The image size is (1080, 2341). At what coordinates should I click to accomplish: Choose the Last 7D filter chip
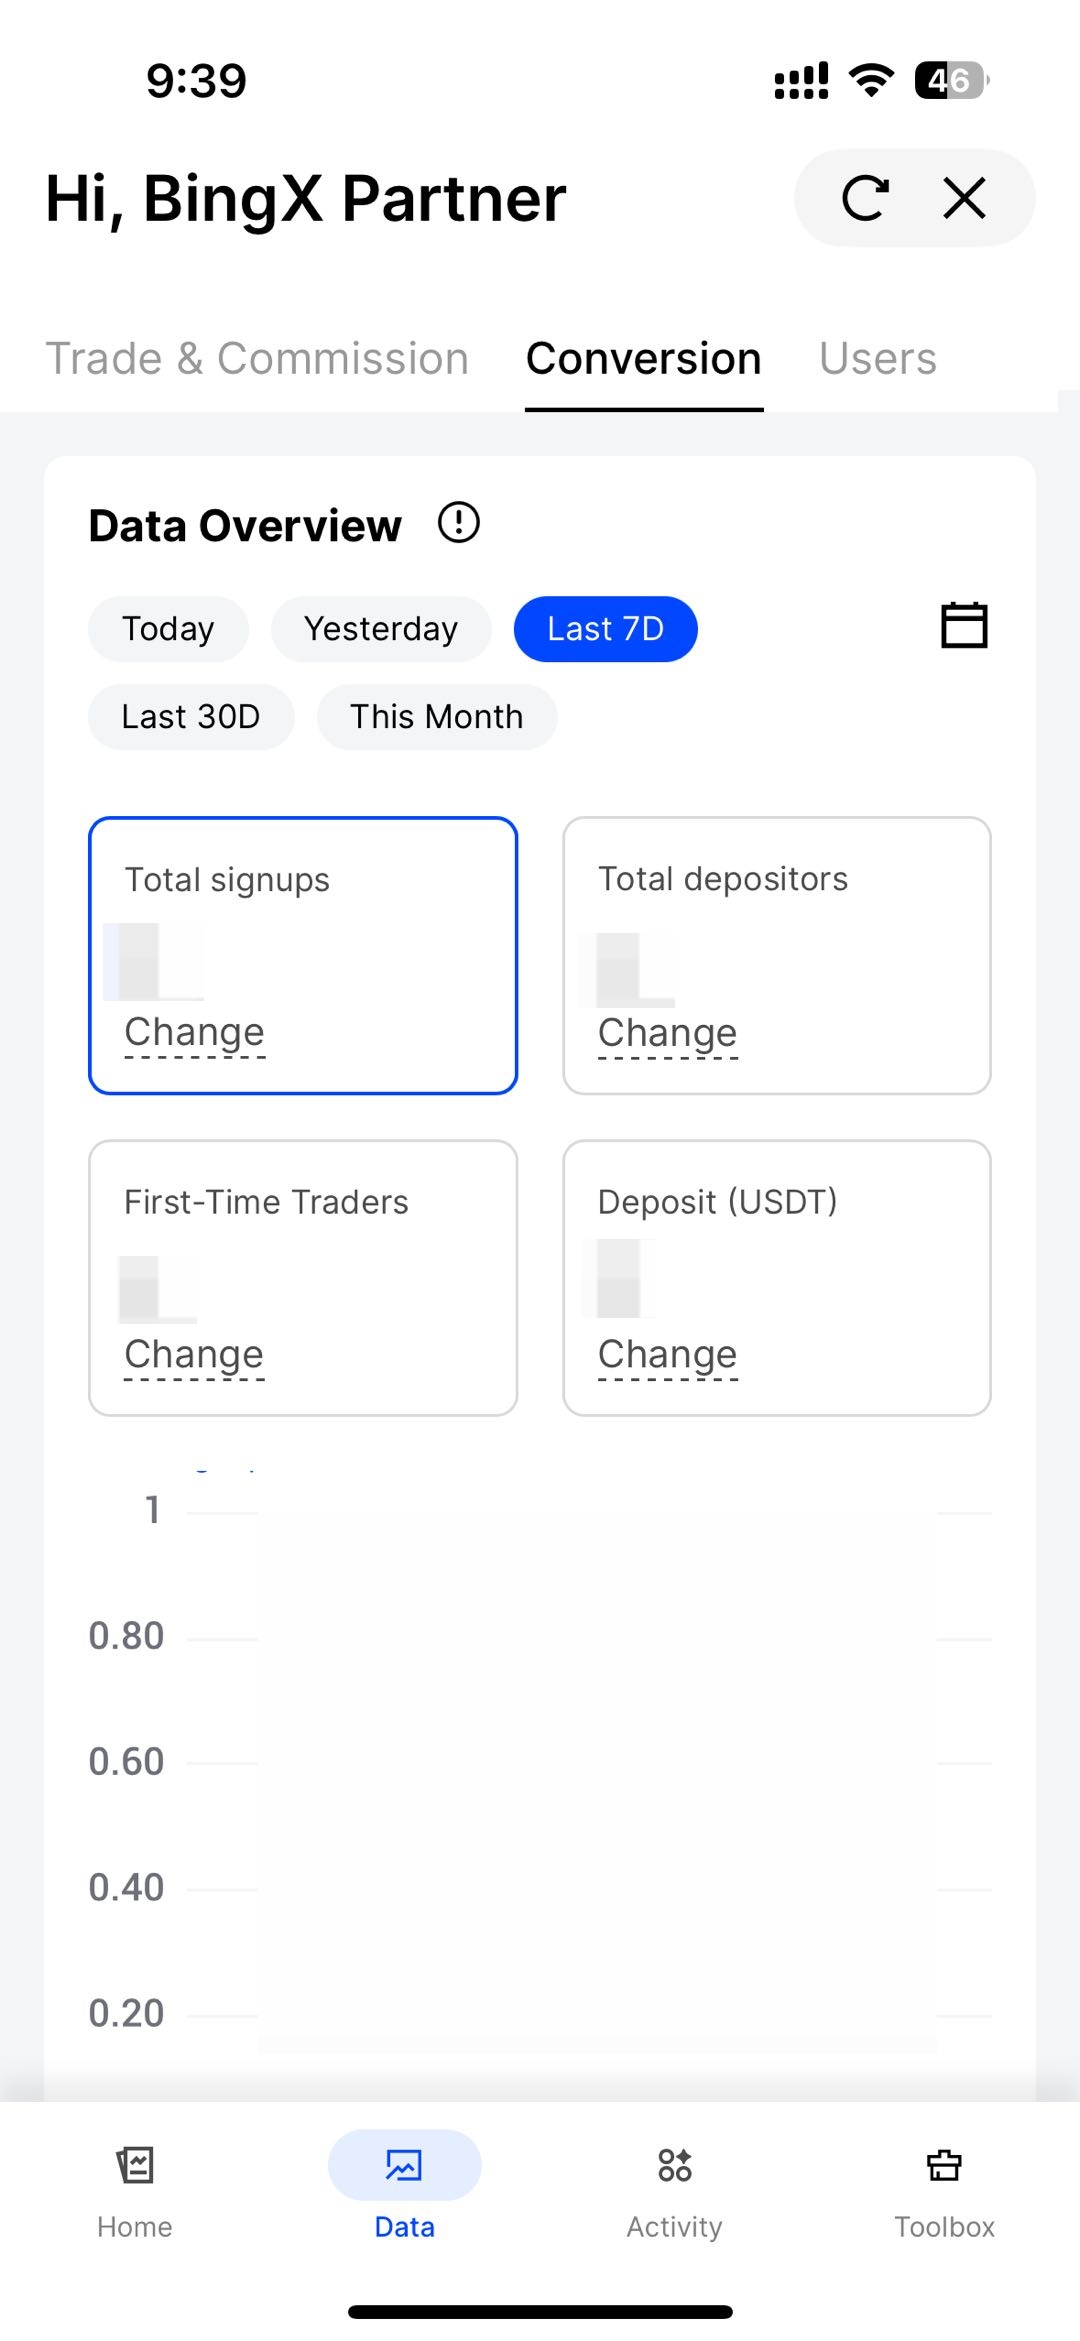(x=605, y=629)
